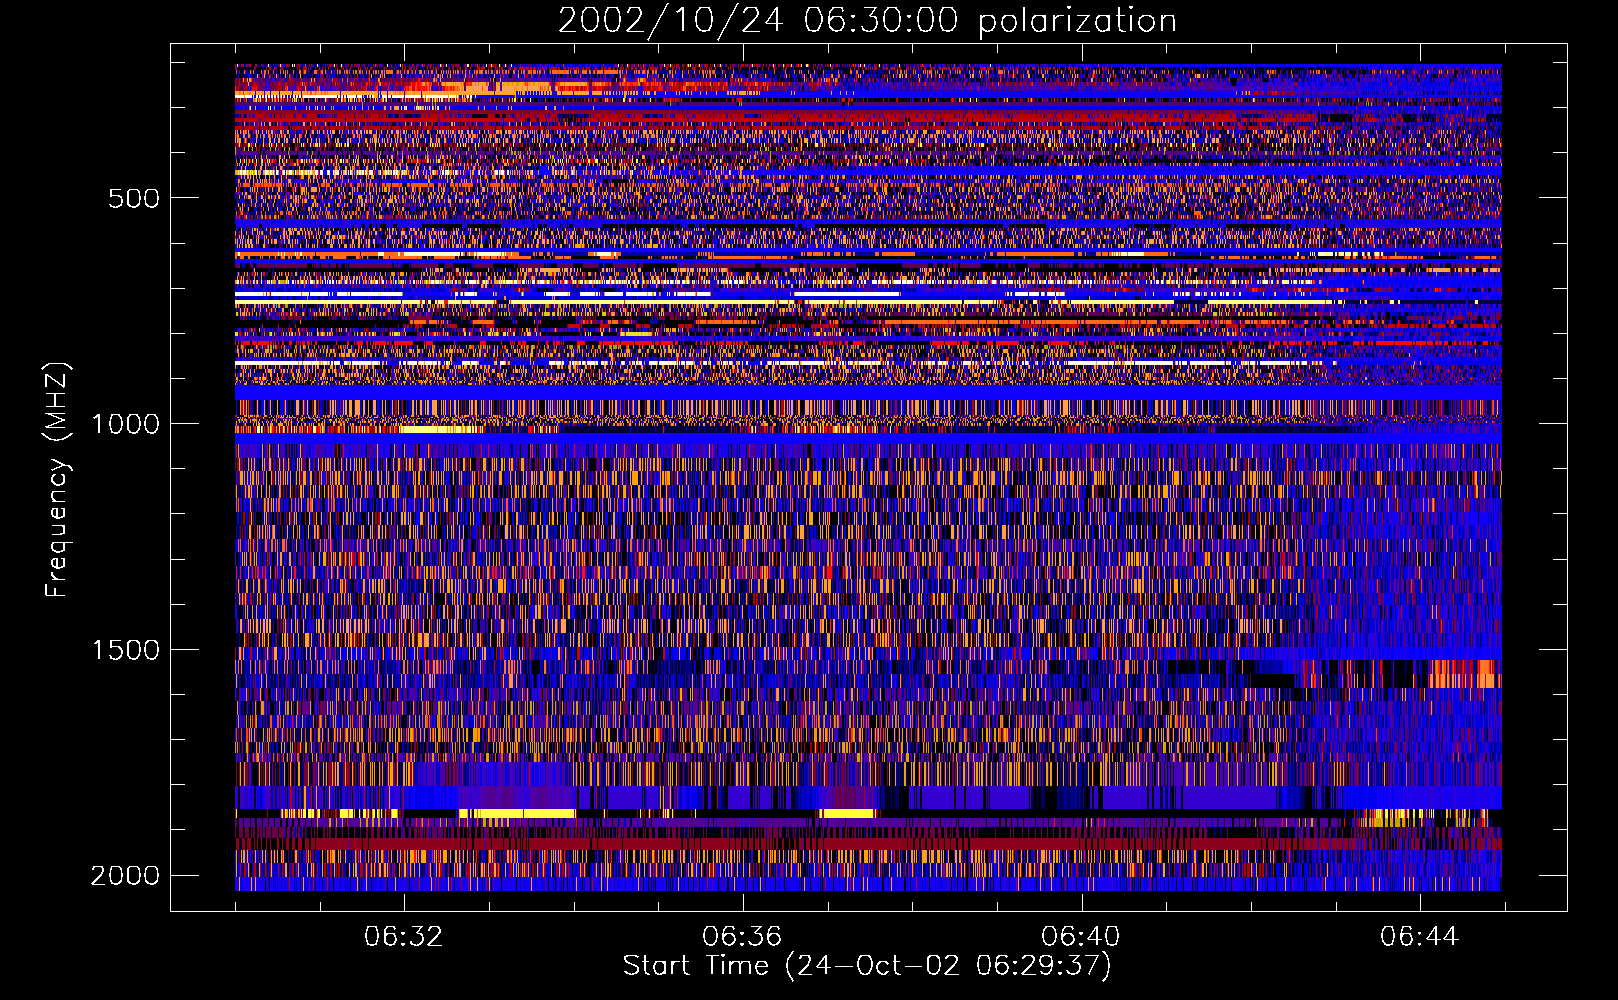
Task: Click the 06:36 time tick label
Action: (x=742, y=937)
